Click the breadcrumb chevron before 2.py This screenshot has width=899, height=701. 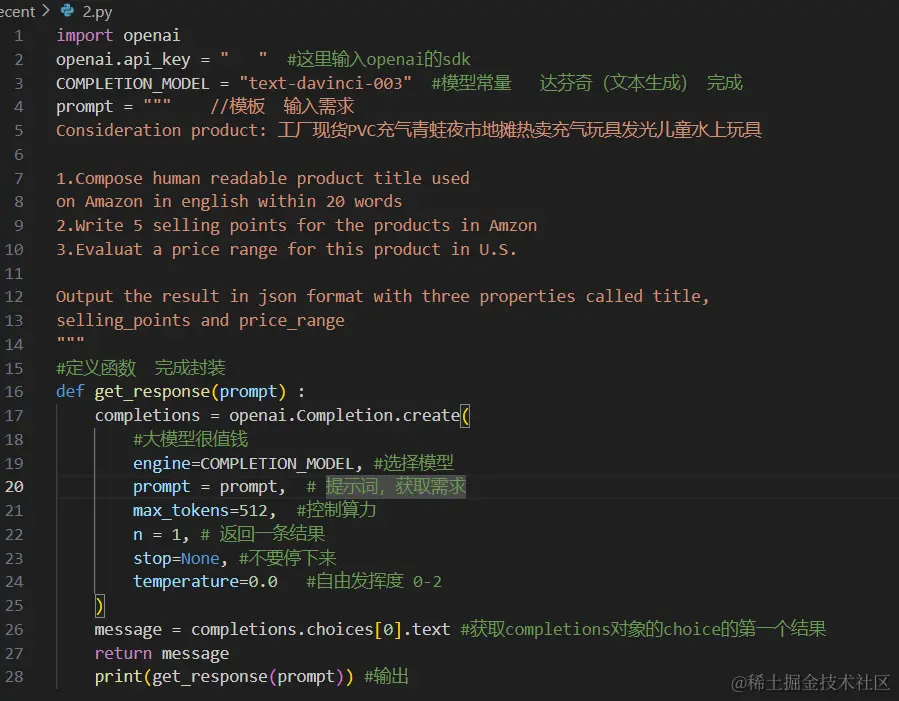pos(45,11)
